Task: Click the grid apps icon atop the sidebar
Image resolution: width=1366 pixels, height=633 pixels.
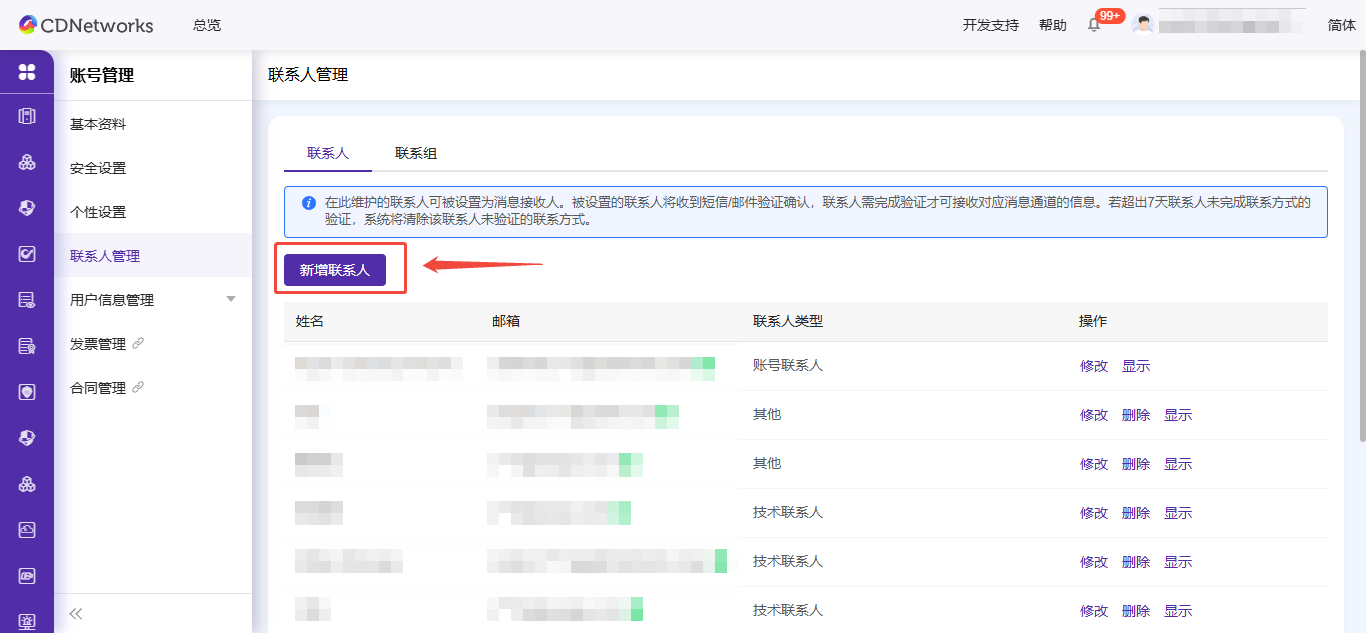Action: coord(27,72)
